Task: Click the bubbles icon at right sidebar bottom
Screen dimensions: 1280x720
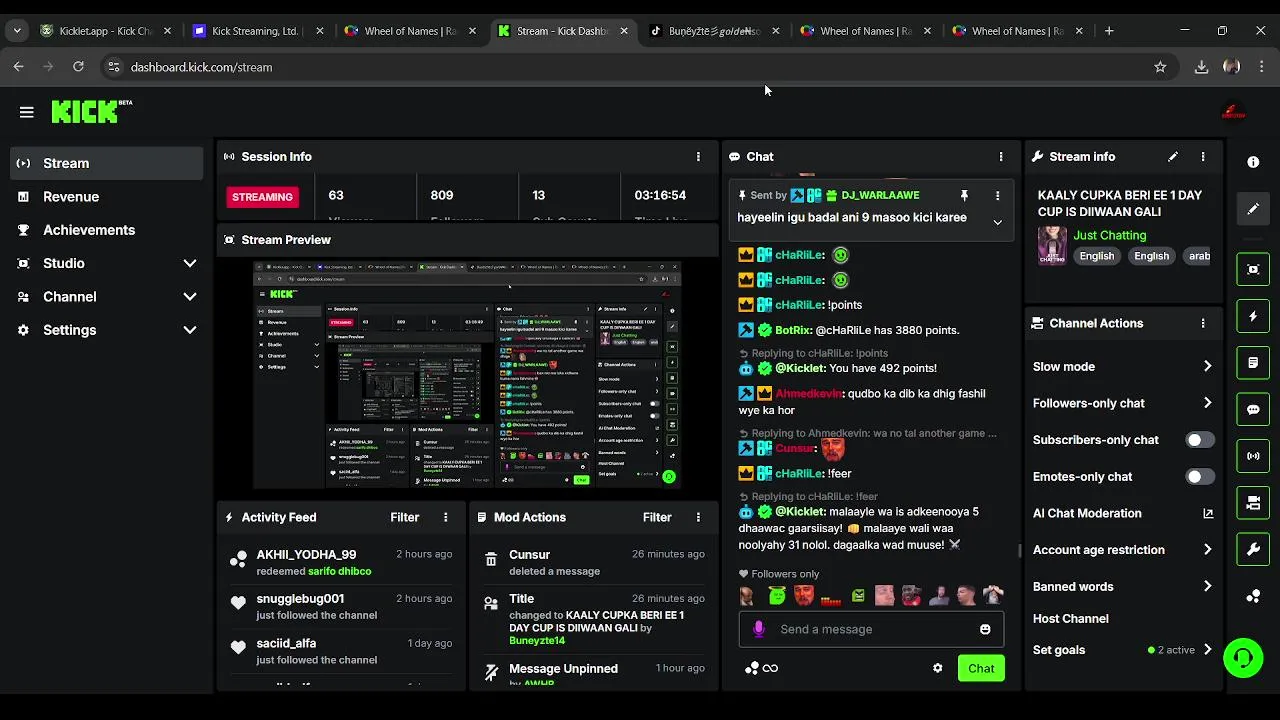Action: [1253, 596]
